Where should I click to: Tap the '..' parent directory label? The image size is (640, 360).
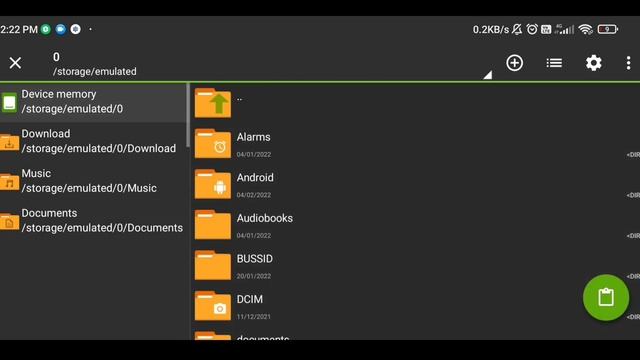point(240,98)
